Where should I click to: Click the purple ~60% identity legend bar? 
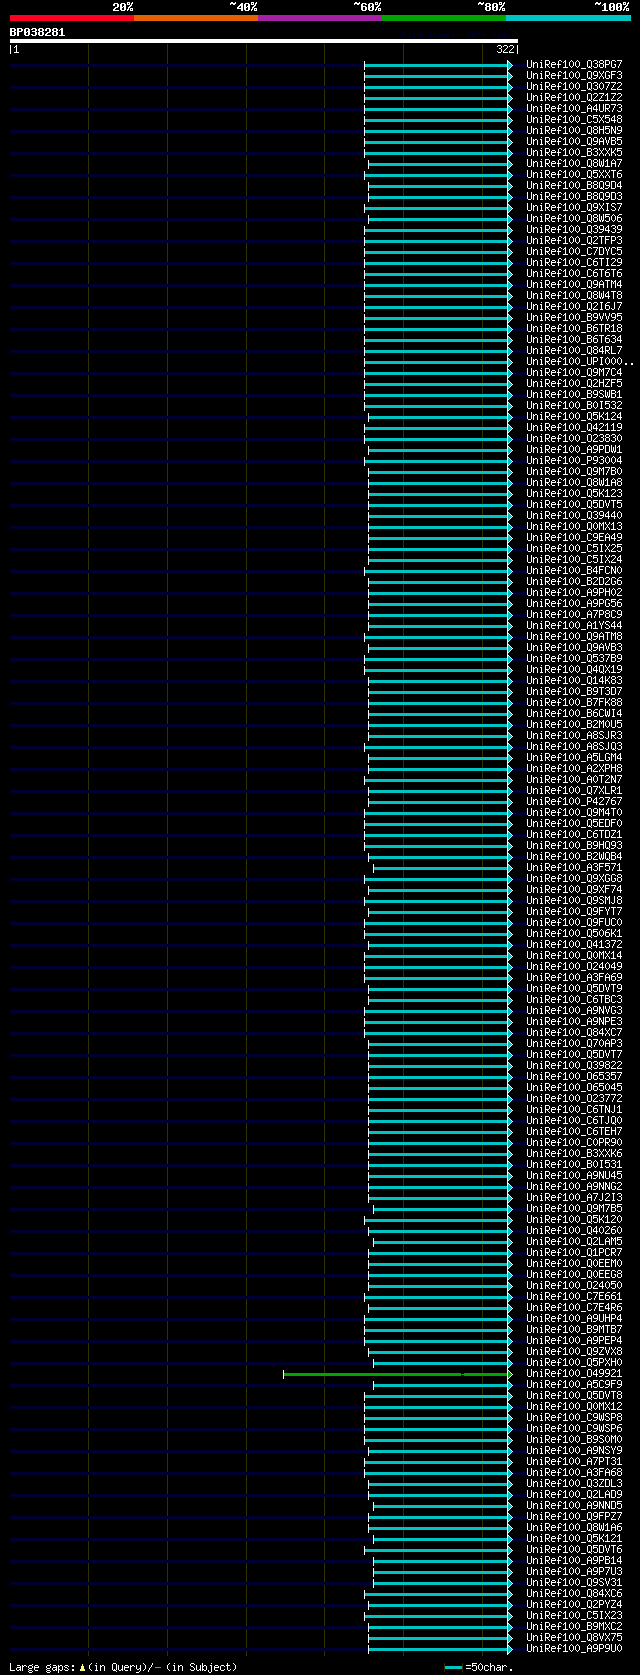tap(320, 18)
